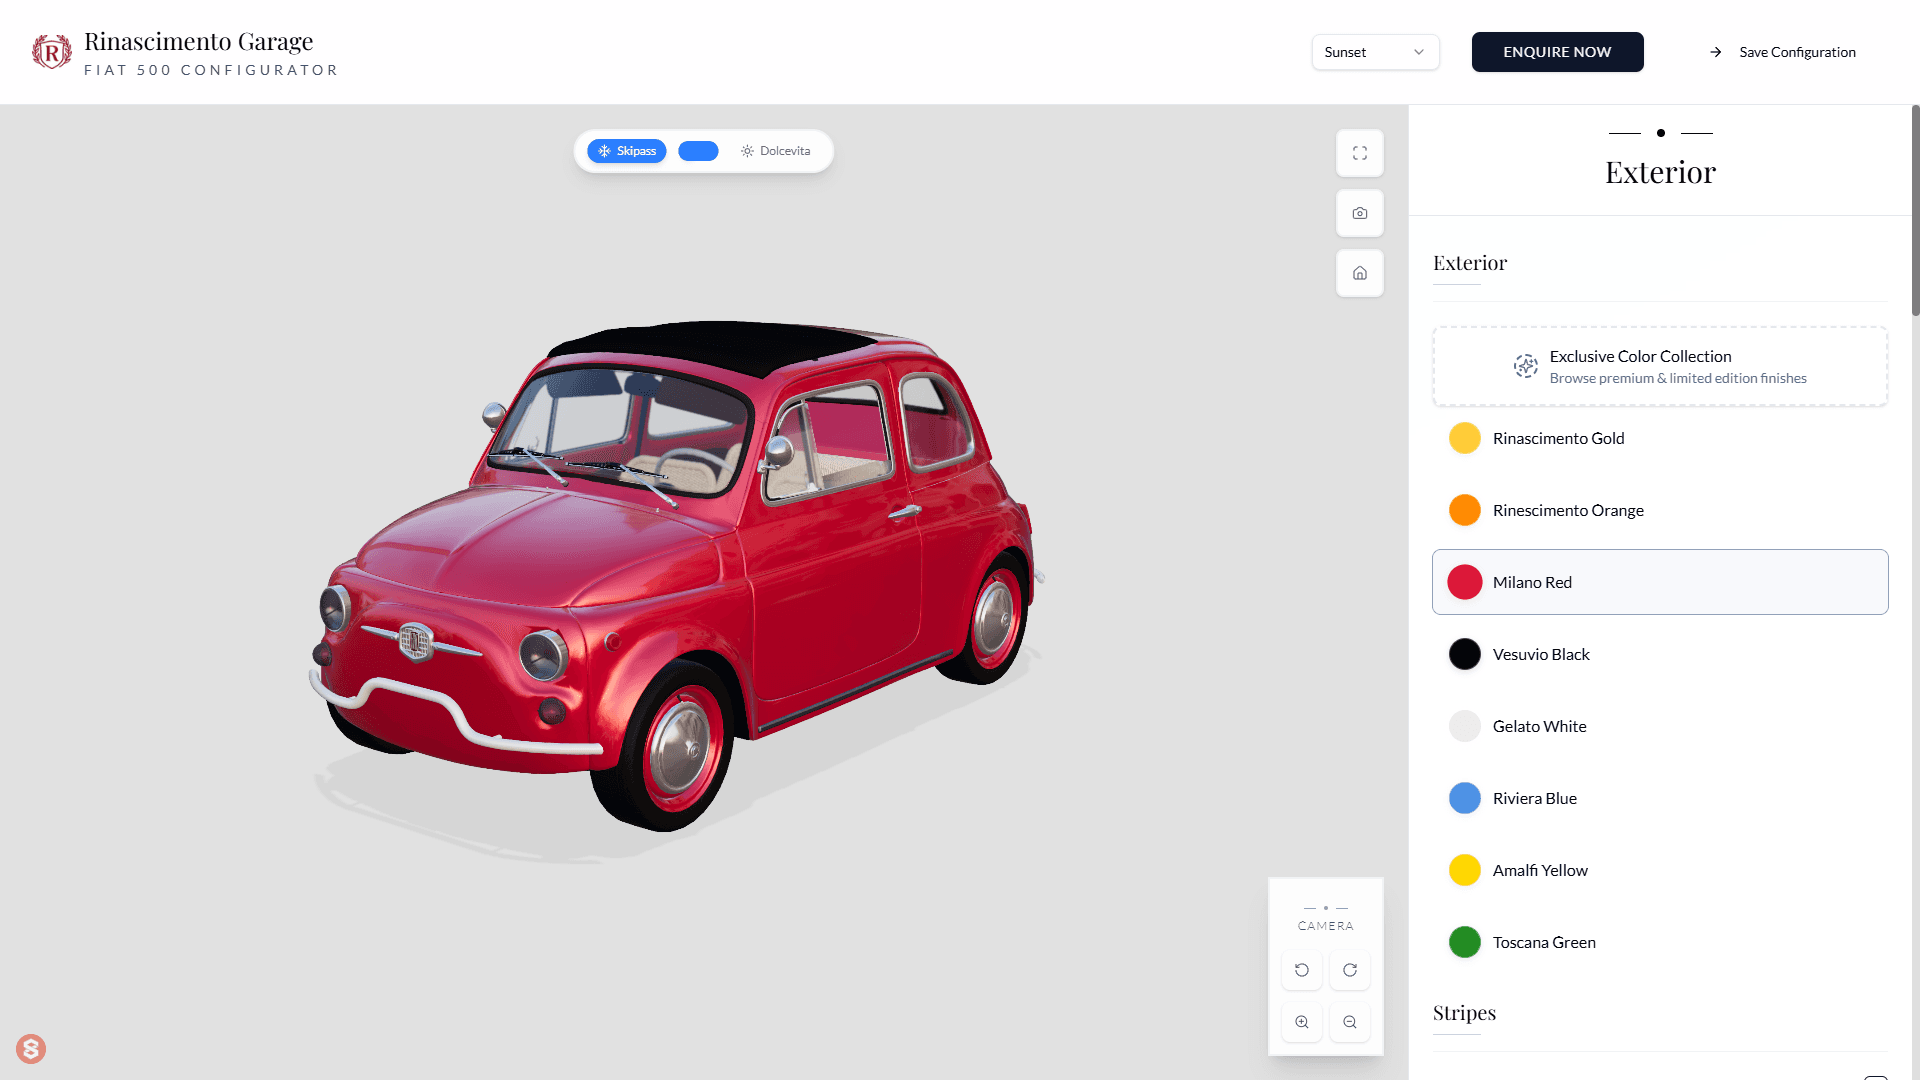Screen dimensions: 1920x1080
Task: Take a snapshot with camera icon
Action: click(1360, 213)
